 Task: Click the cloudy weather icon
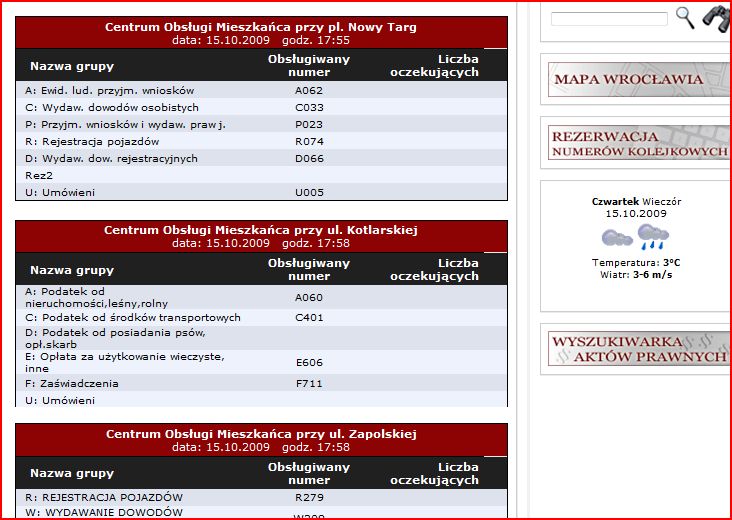click(617, 238)
